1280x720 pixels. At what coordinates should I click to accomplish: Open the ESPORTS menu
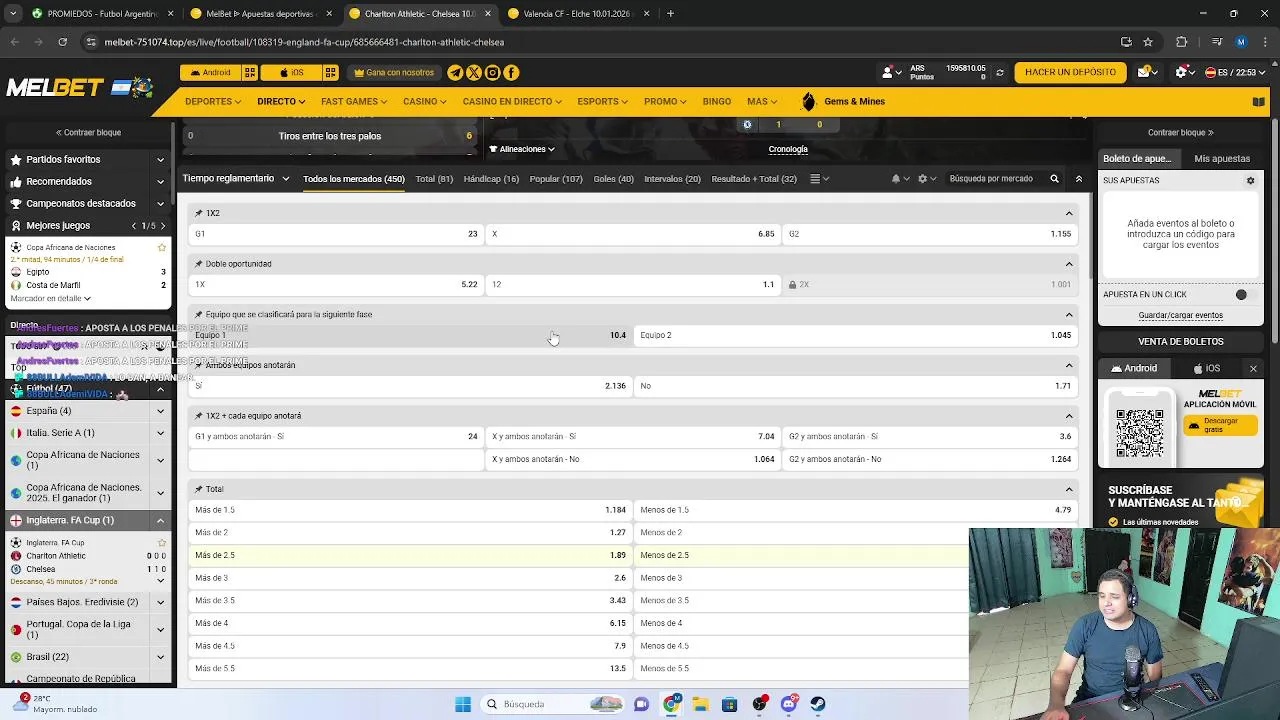click(x=603, y=101)
